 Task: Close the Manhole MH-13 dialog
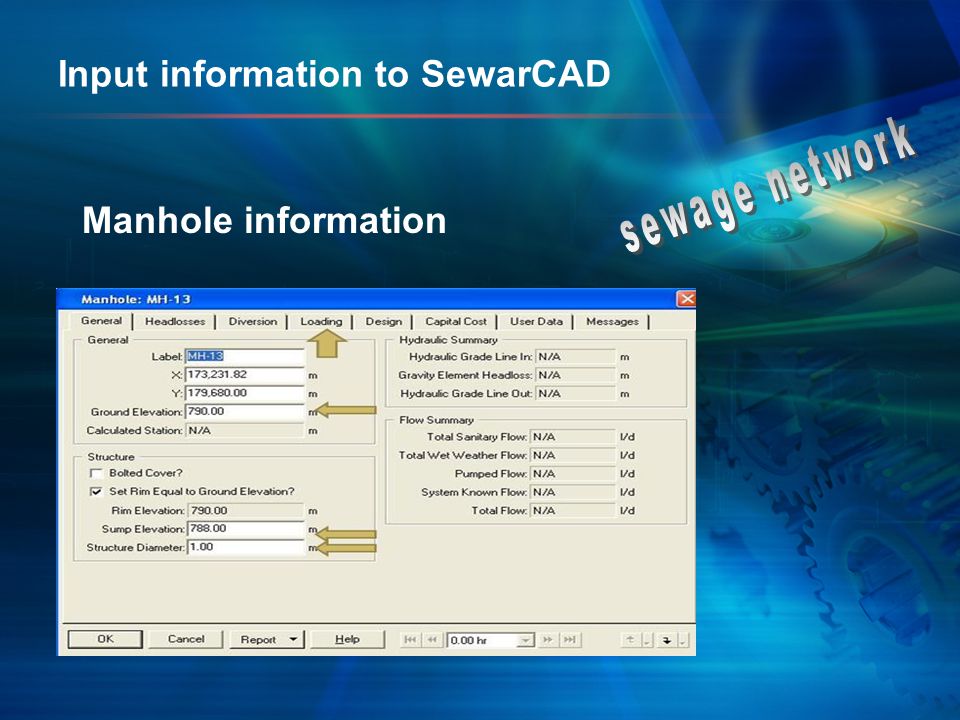click(x=686, y=299)
